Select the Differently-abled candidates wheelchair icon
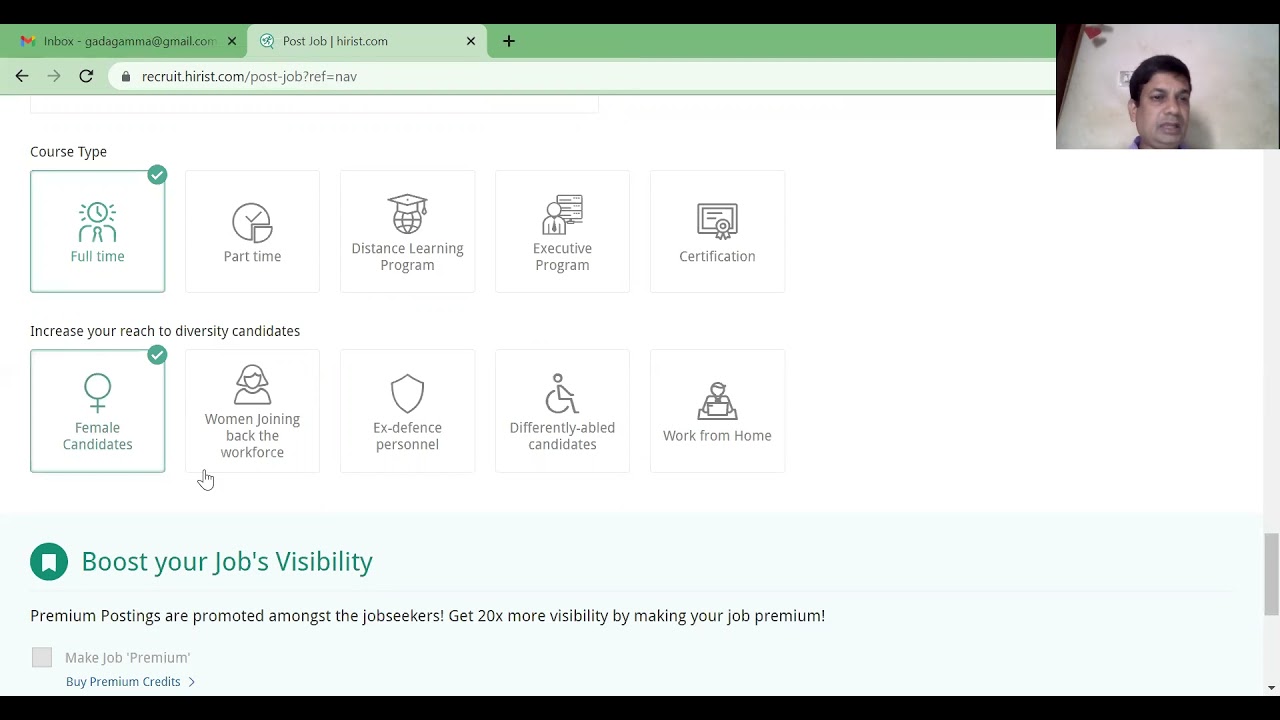 click(562, 393)
